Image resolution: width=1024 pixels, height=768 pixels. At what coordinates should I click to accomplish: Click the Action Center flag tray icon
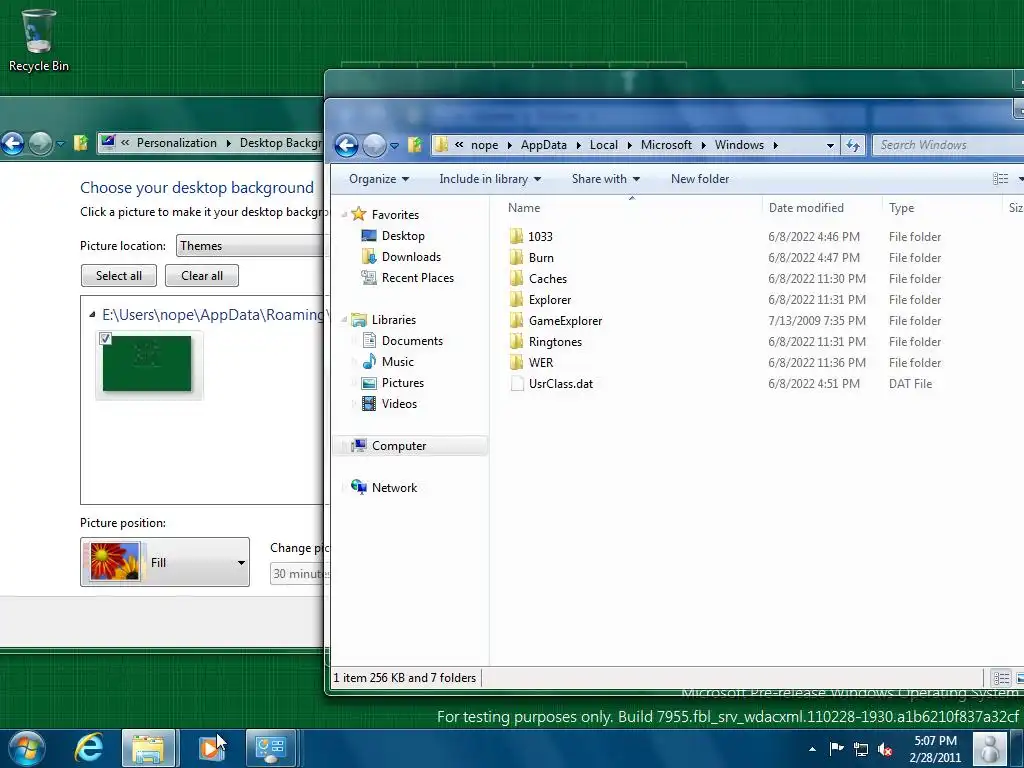[x=836, y=748]
